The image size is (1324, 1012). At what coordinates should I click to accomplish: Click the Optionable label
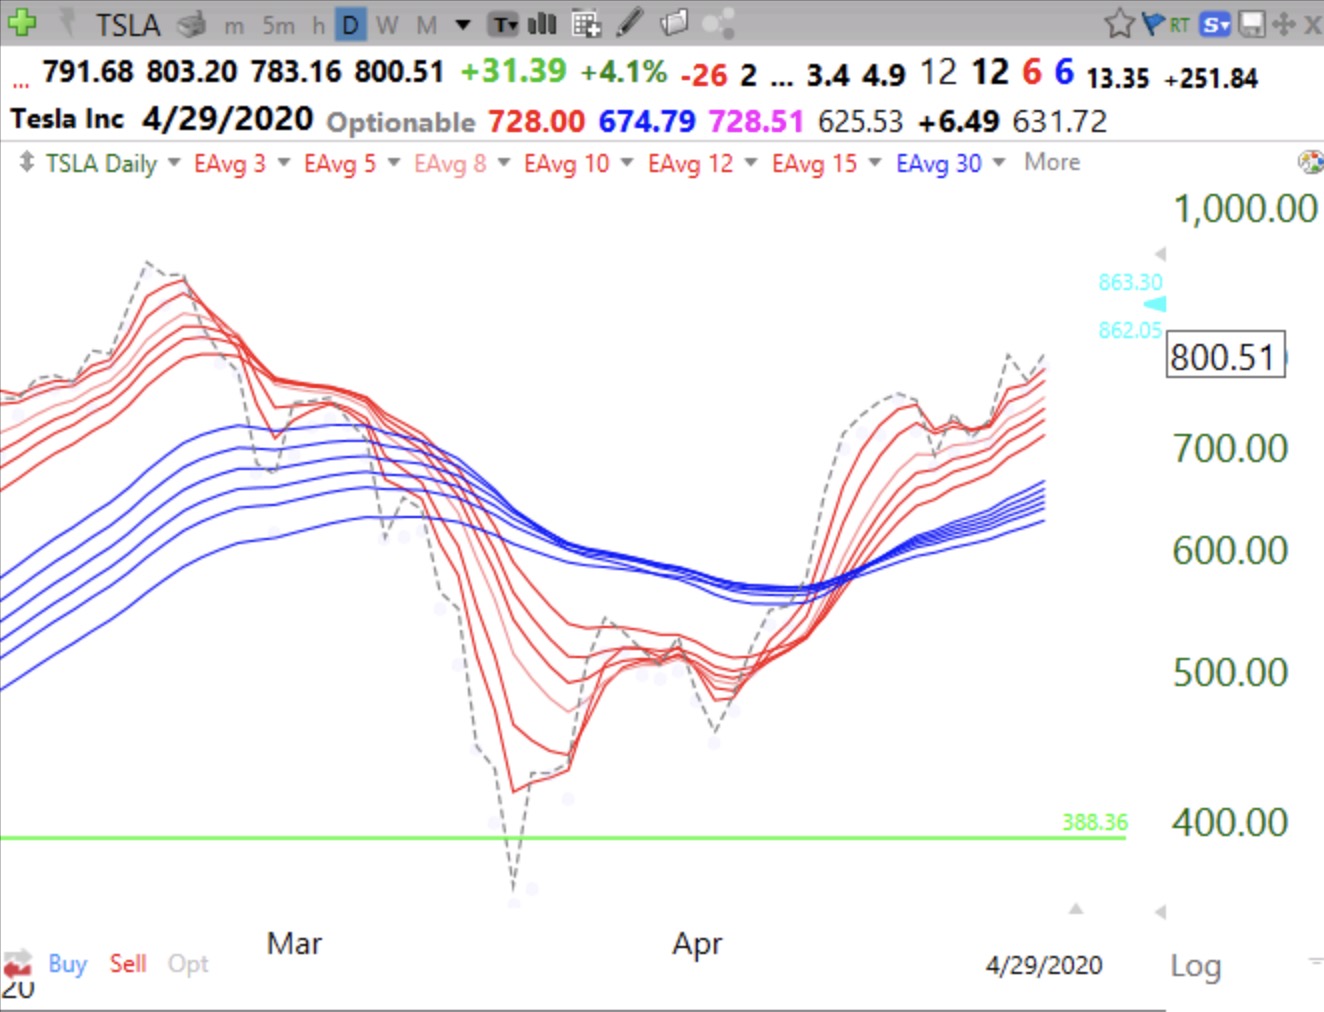(x=401, y=123)
